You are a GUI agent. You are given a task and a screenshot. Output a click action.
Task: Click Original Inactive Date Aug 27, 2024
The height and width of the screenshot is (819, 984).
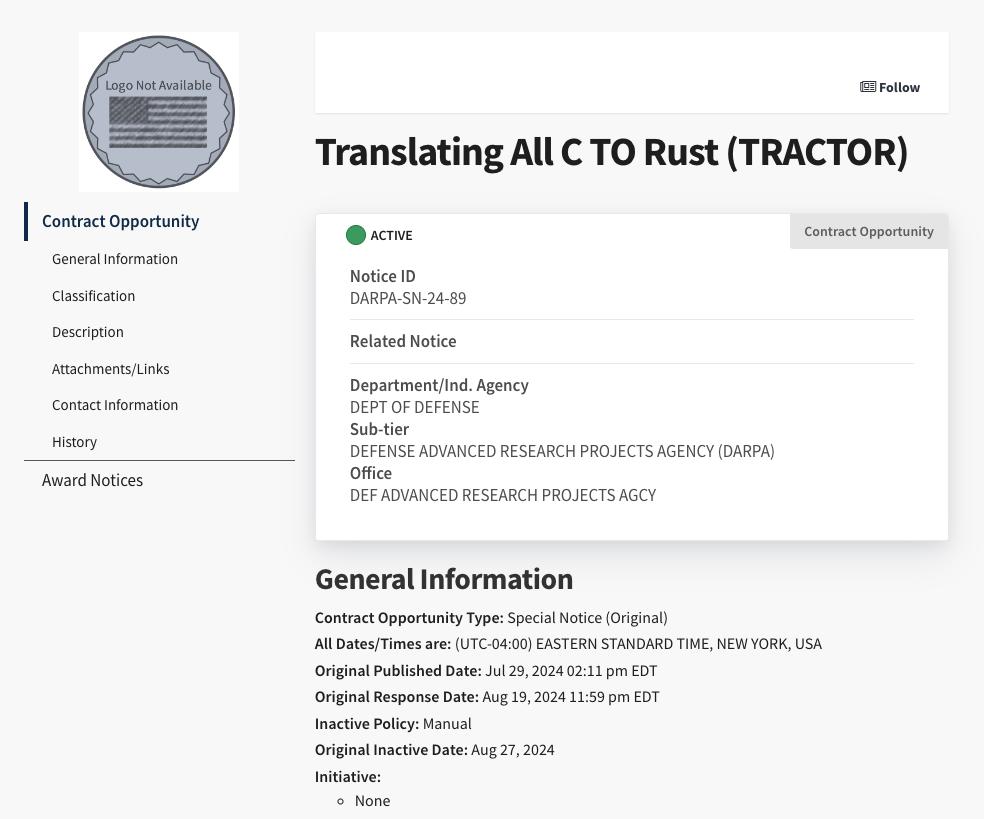513,750
